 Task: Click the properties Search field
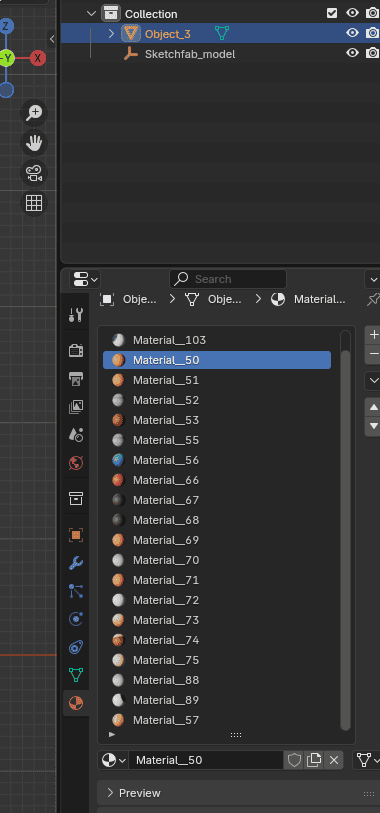pos(228,279)
